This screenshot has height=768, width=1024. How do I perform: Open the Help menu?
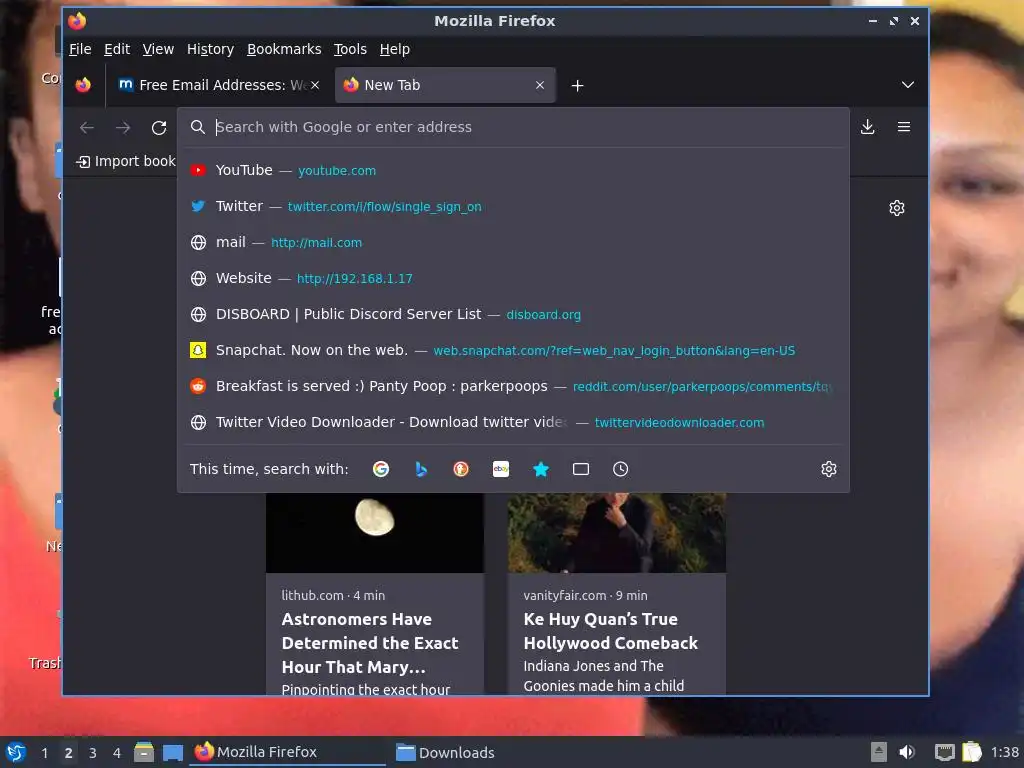[x=394, y=50]
